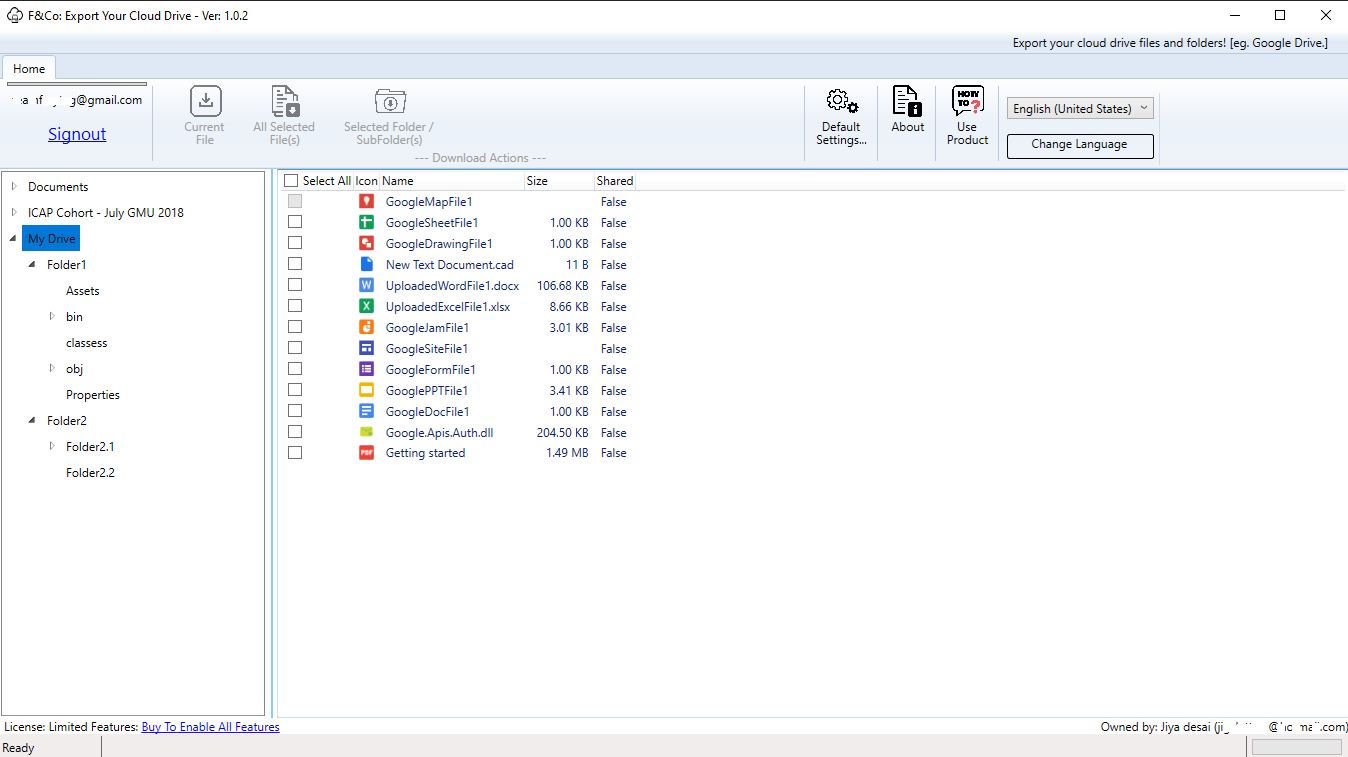
Task: Click the 106.68 KB size cell
Action: 562,286
